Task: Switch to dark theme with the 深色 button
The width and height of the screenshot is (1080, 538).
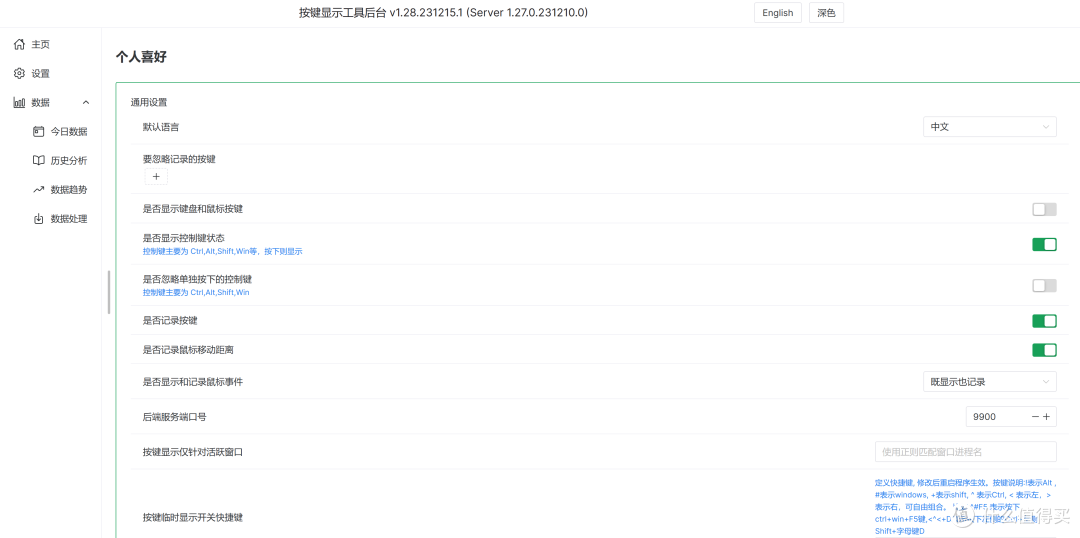Action: [826, 12]
